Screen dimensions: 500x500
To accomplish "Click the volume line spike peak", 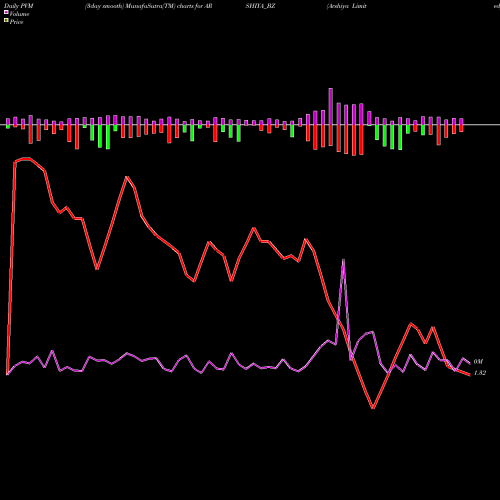I will pyautogui.click(x=343, y=259).
